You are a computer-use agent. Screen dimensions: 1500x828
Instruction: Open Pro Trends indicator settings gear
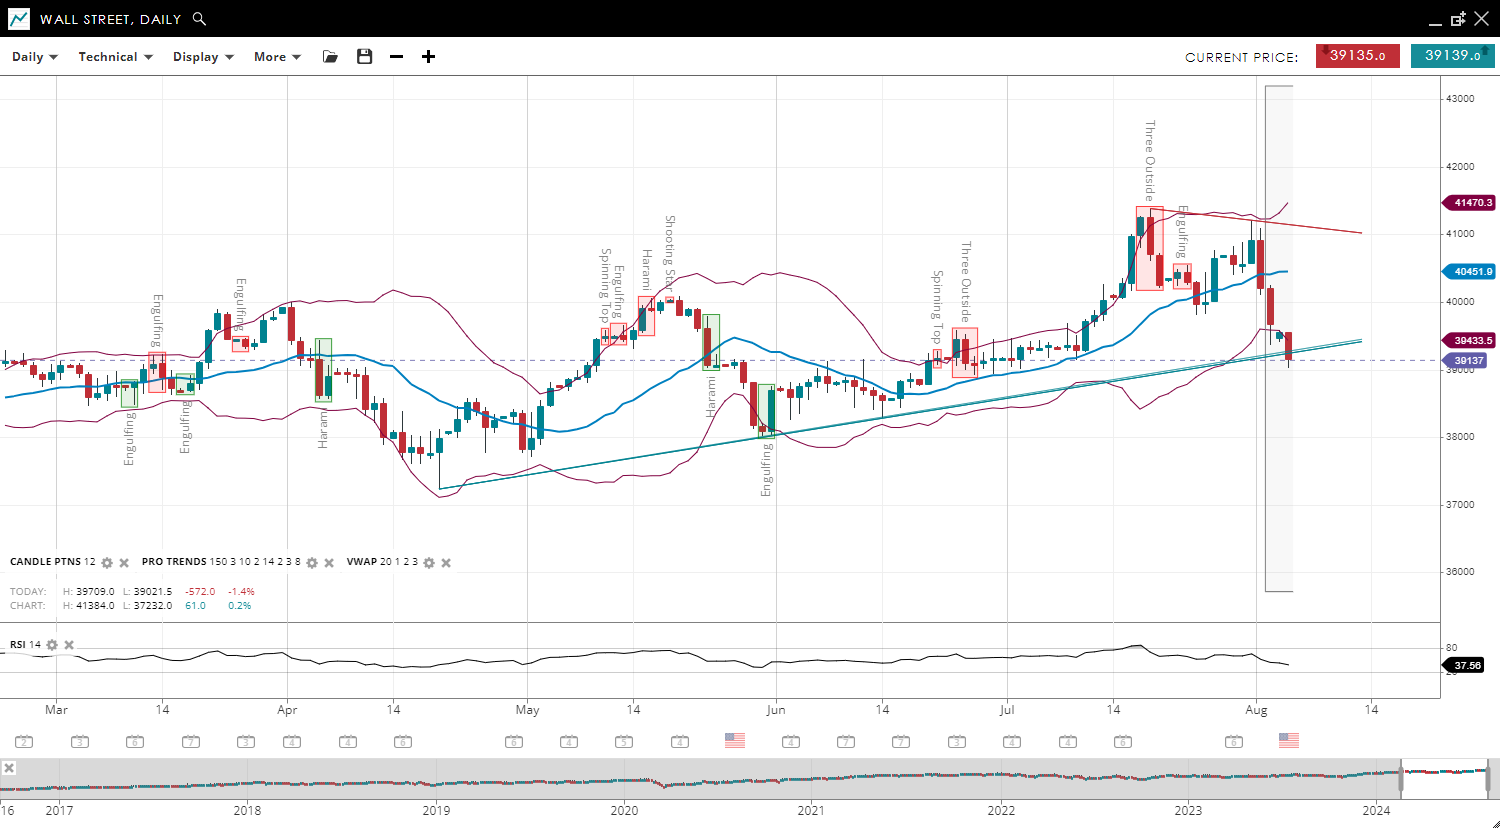(x=312, y=563)
